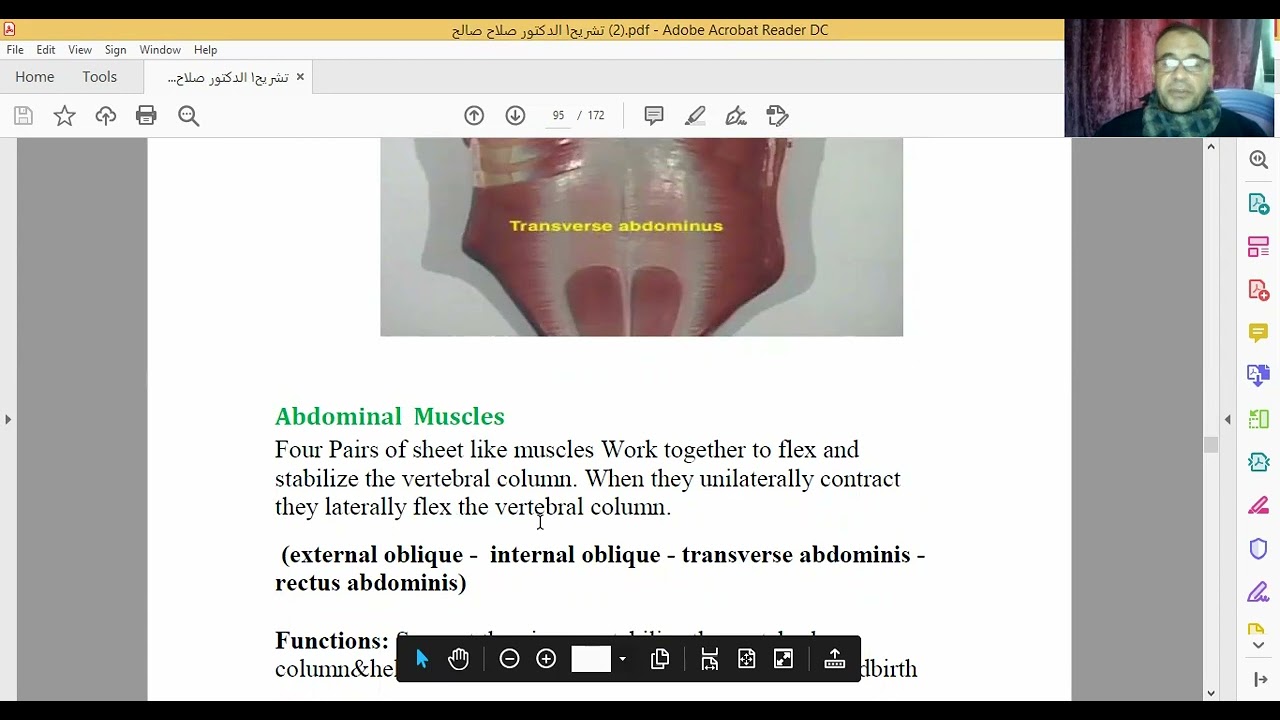Zoom in with the plus button

point(546,659)
